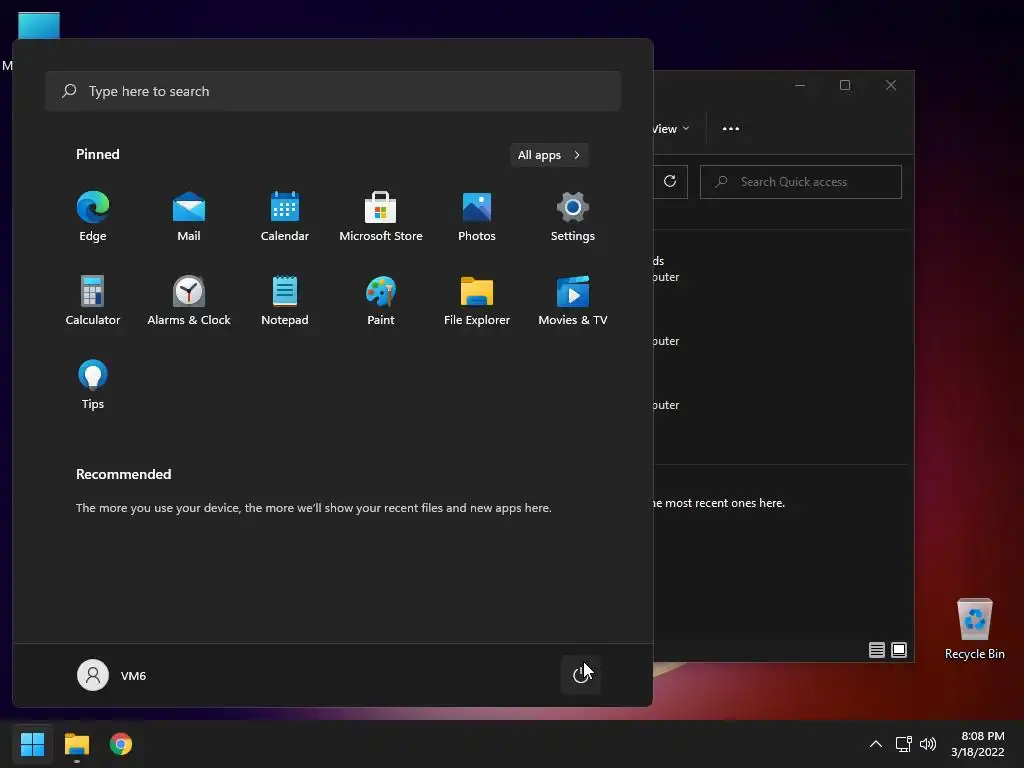Open File Explorer pinned app

(x=477, y=300)
